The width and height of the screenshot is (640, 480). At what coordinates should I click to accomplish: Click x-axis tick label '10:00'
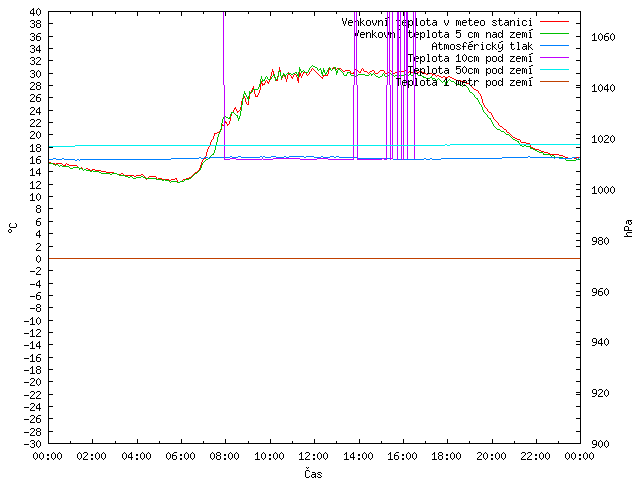click(269, 456)
